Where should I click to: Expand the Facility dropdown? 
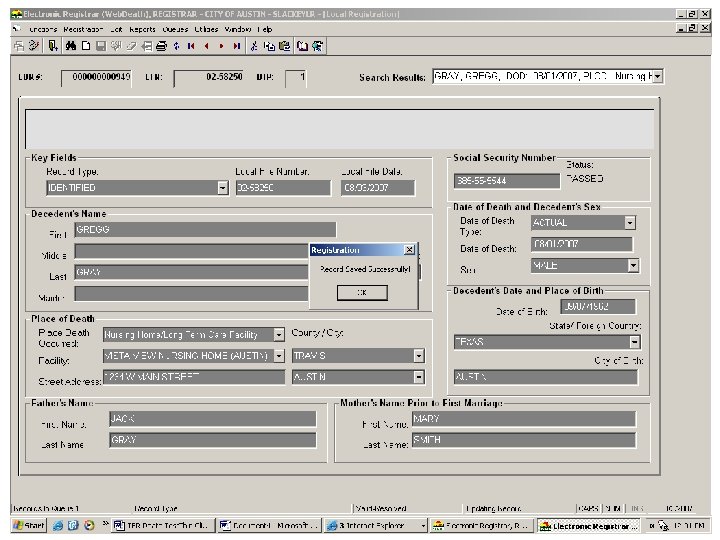click(279, 356)
